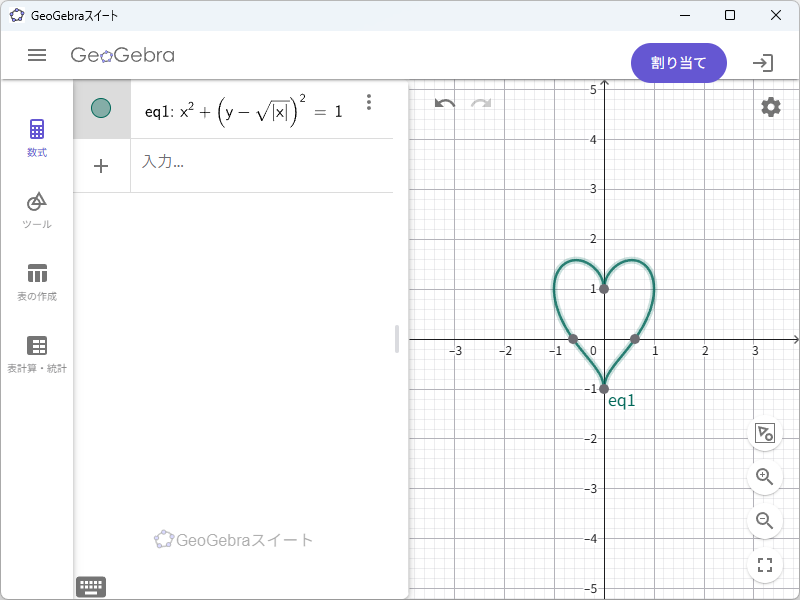Enter fullscreen mode
The height and width of the screenshot is (600, 800).
point(765,565)
